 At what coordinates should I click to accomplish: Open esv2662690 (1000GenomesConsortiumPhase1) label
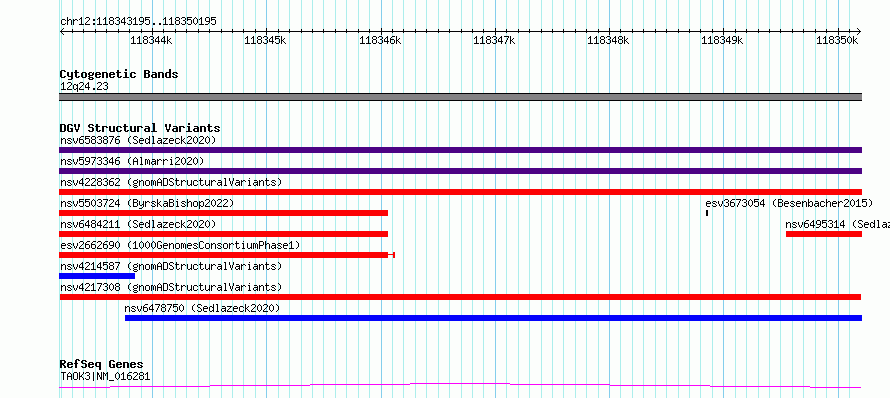180,245
